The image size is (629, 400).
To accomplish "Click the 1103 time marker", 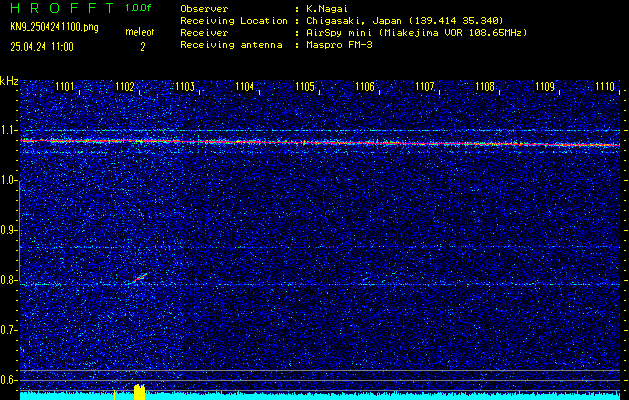I will (185, 86).
